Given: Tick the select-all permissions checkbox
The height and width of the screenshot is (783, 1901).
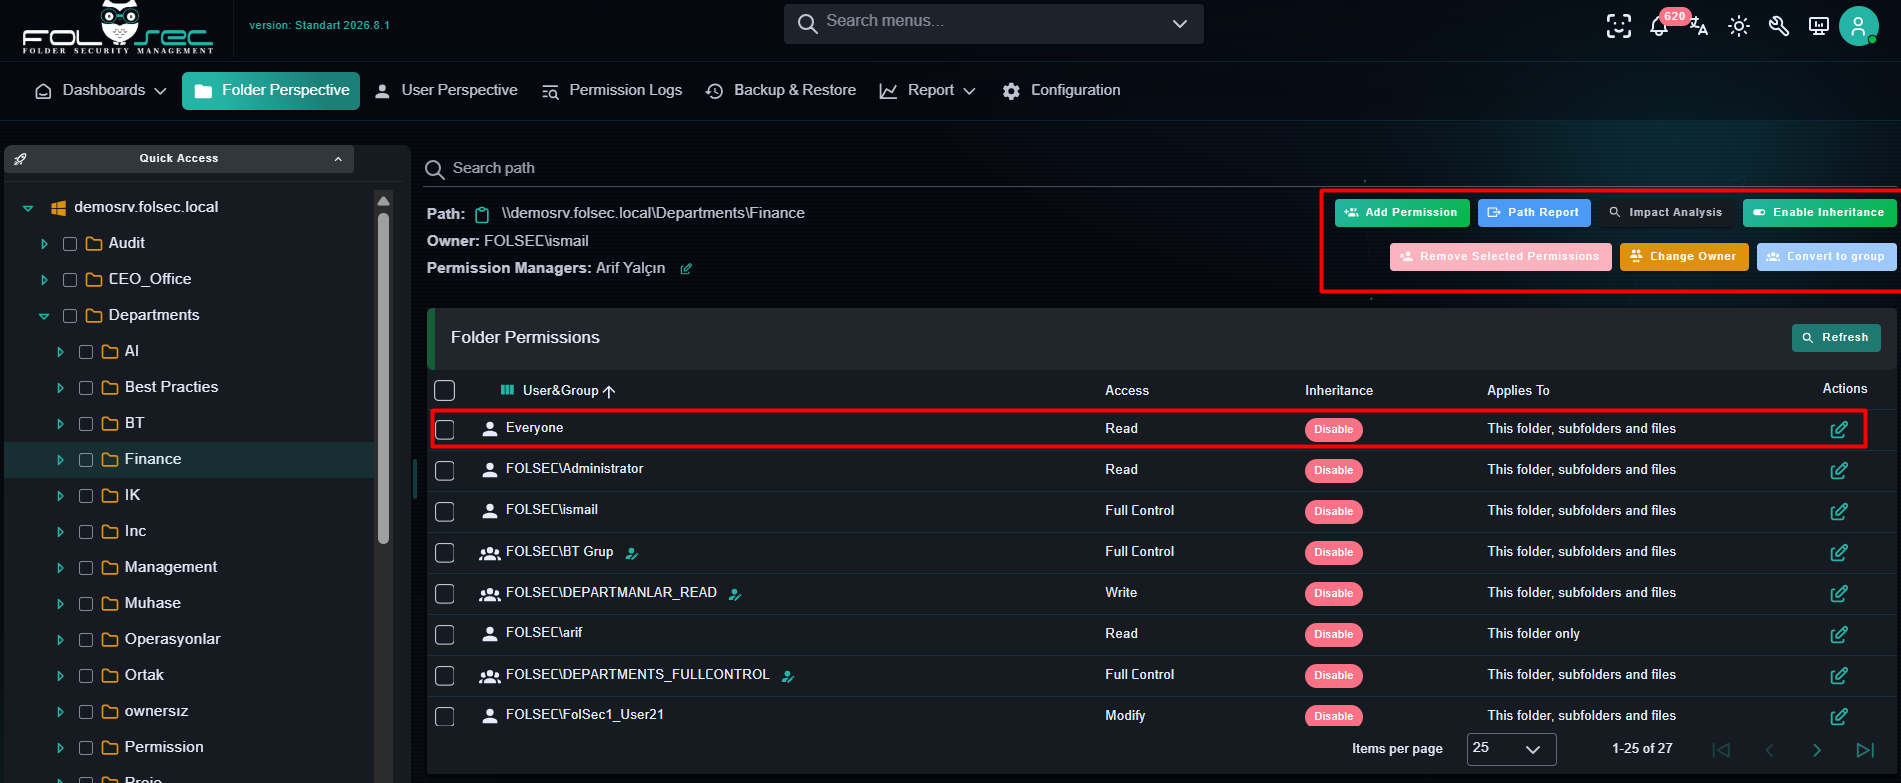Looking at the screenshot, I should point(445,390).
